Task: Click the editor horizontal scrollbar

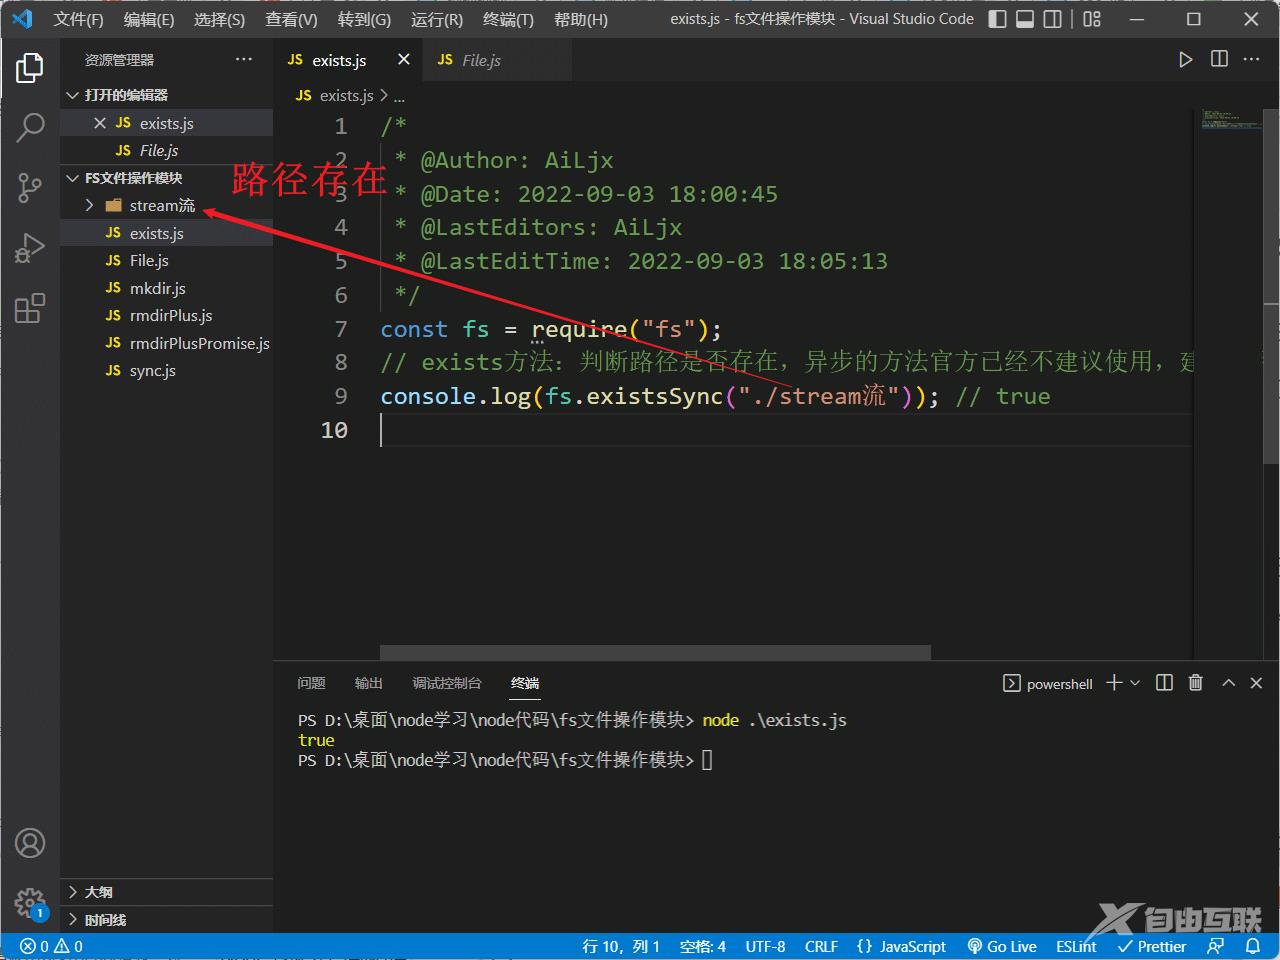Action: (x=655, y=652)
